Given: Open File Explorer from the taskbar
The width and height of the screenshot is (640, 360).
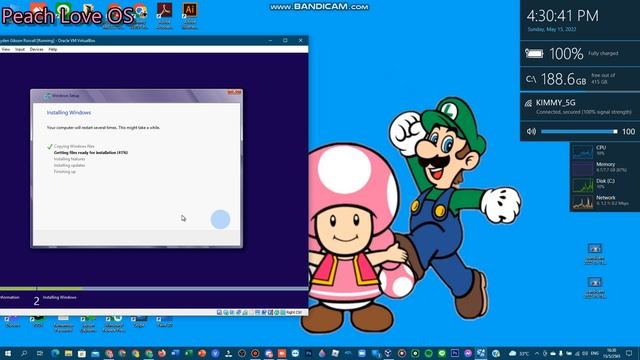Looking at the screenshot, I should [68, 353].
